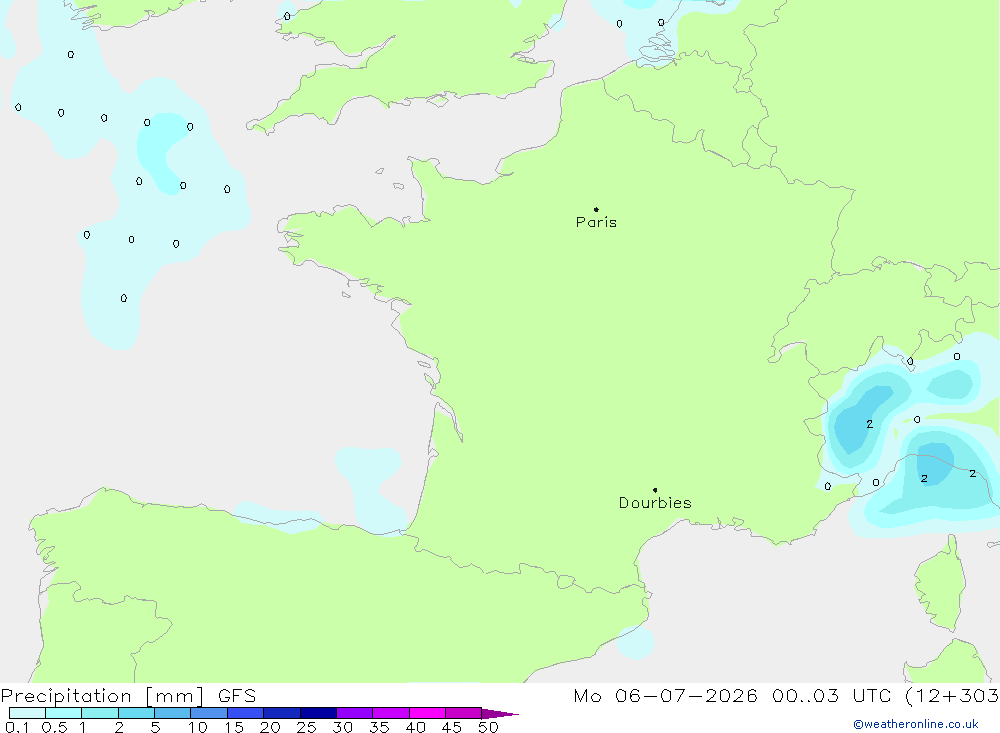
Task: Select the 0.1 mm lightest legend swatch
Action: coord(27,713)
